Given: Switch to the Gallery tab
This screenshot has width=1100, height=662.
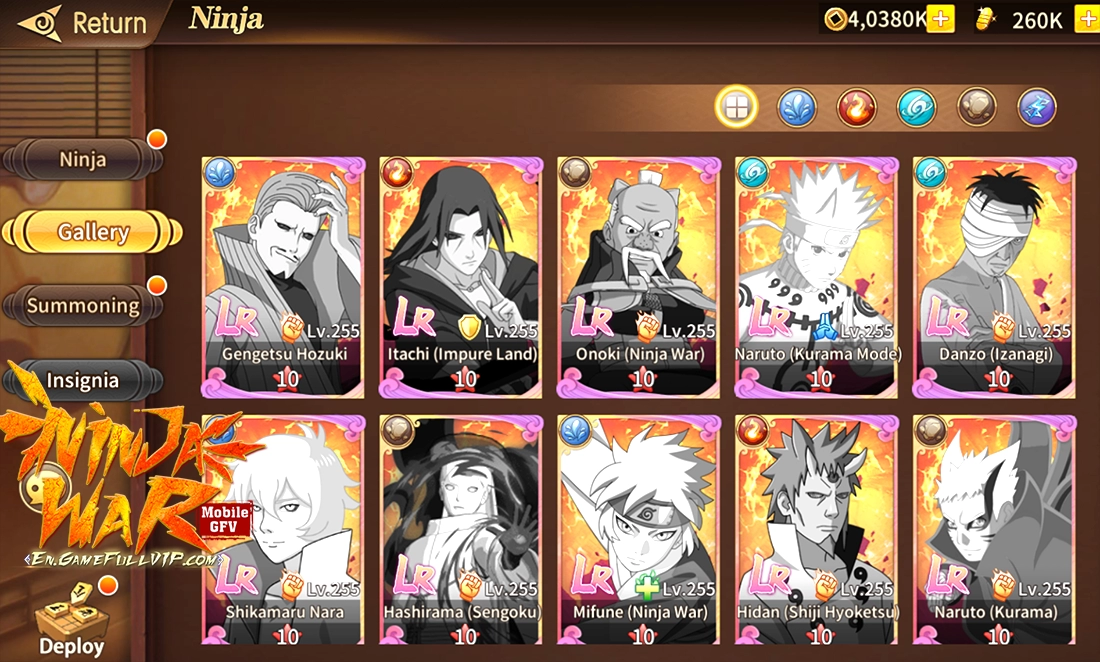Looking at the screenshot, I should (93, 231).
